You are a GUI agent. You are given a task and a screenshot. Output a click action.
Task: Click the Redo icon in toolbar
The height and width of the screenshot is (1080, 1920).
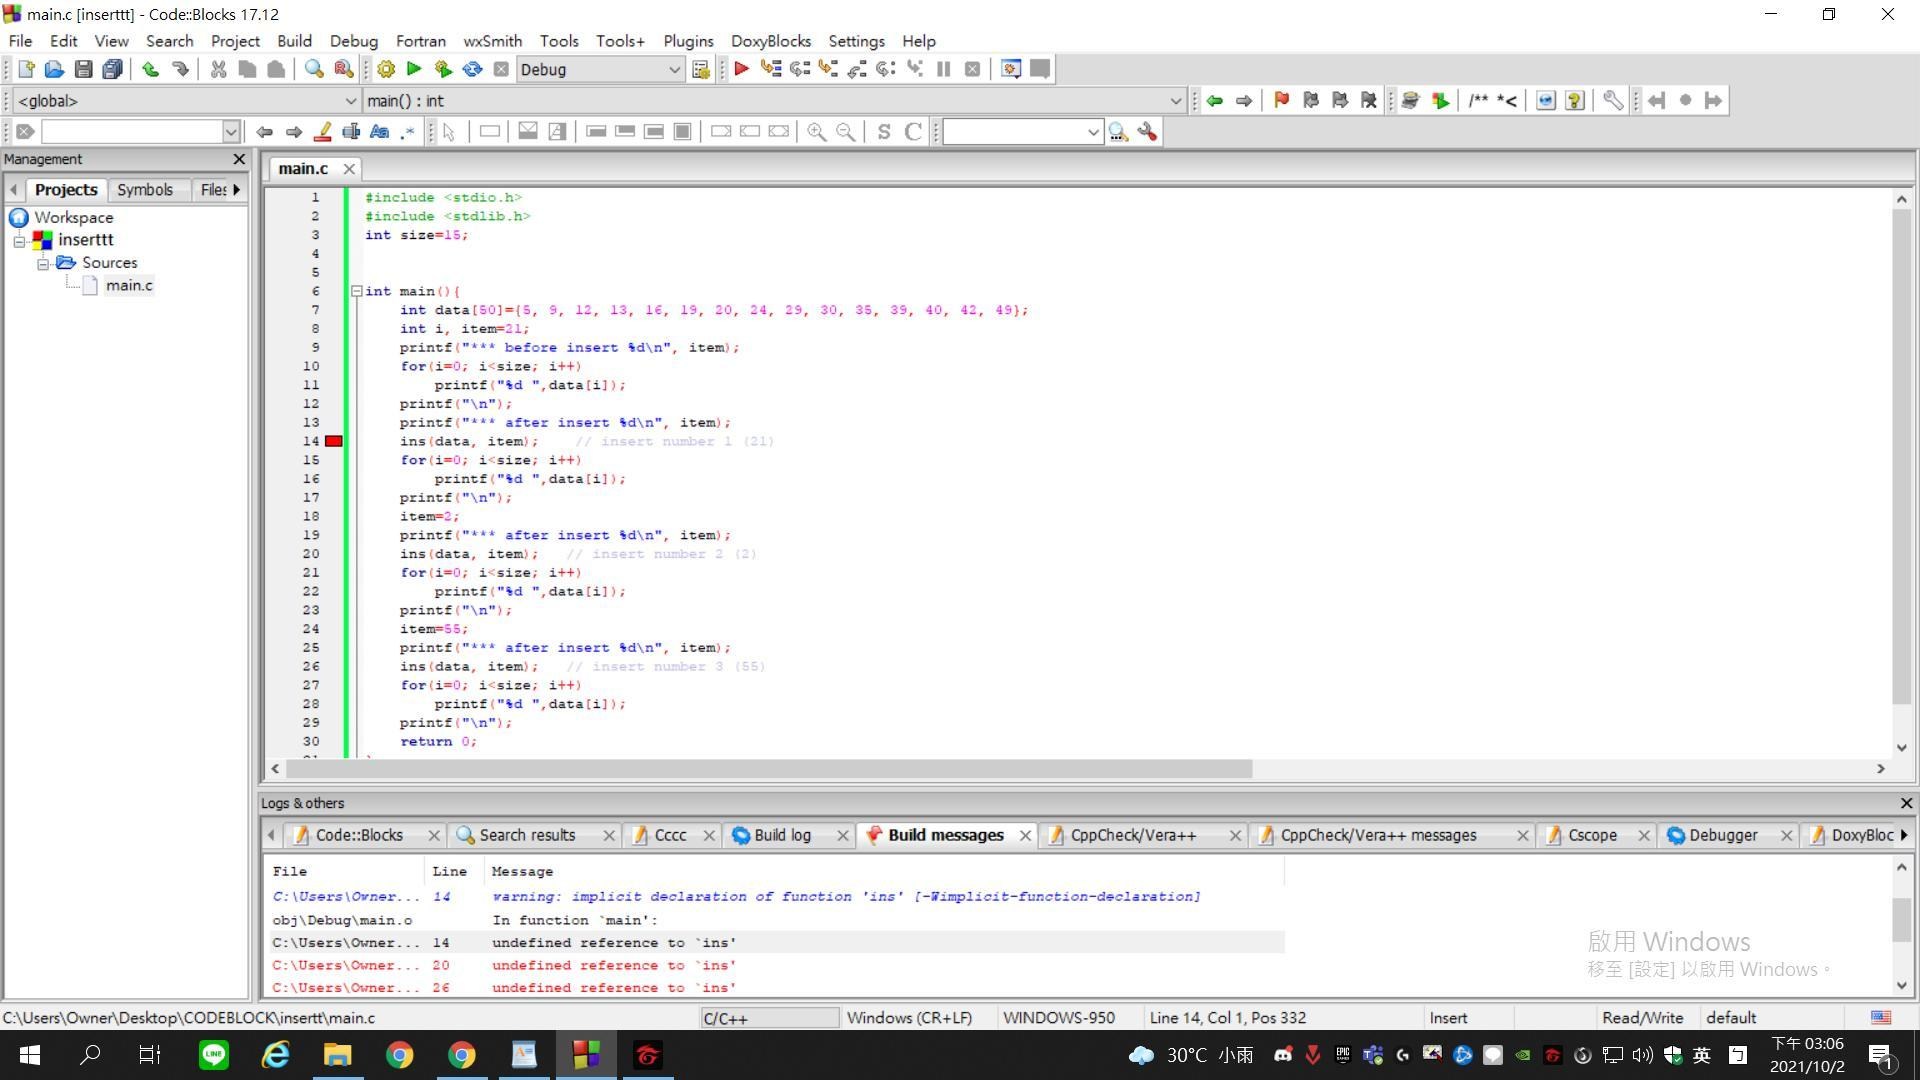(x=180, y=69)
